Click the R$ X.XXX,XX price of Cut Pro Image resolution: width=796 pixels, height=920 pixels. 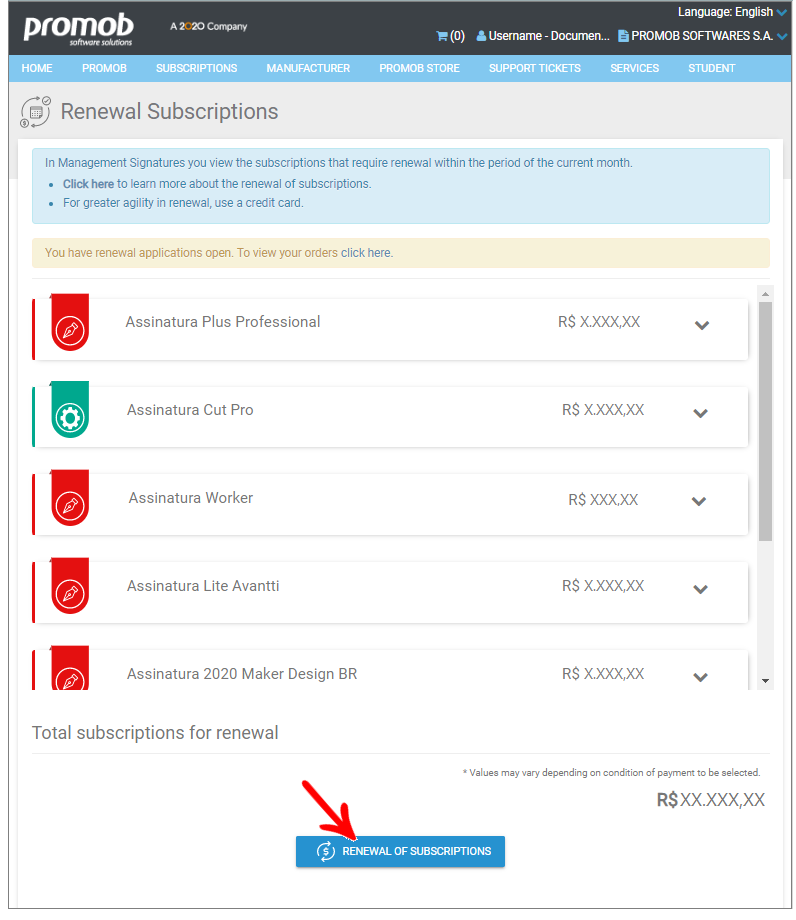click(603, 410)
